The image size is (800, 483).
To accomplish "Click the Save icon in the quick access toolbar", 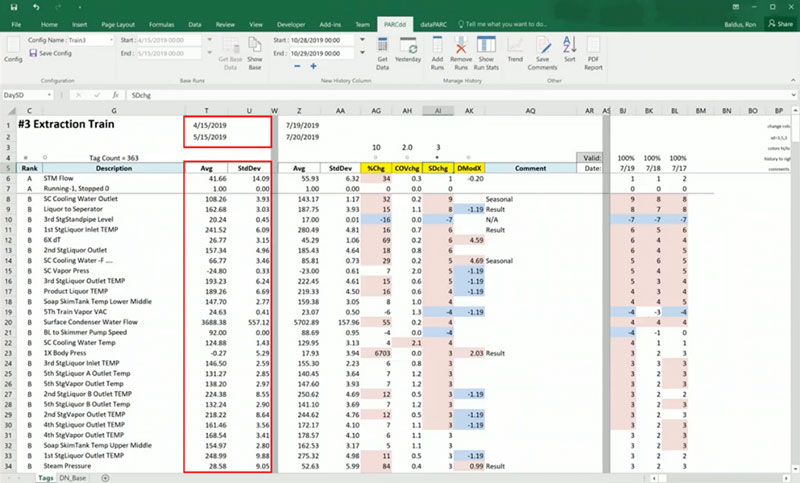I will (14, 7).
